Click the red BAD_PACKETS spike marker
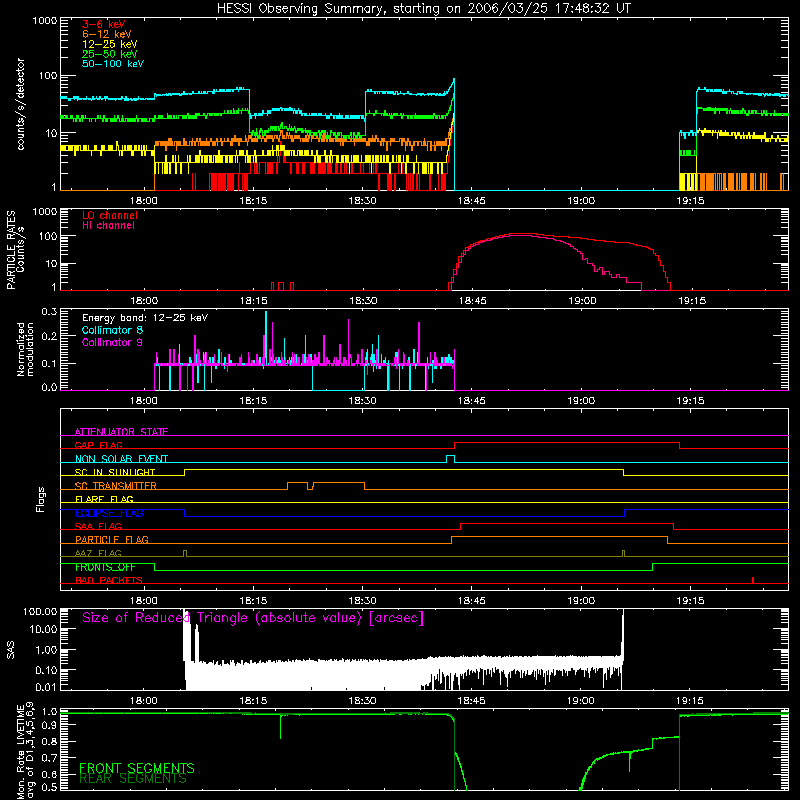This screenshot has height=800, width=800. point(753,580)
